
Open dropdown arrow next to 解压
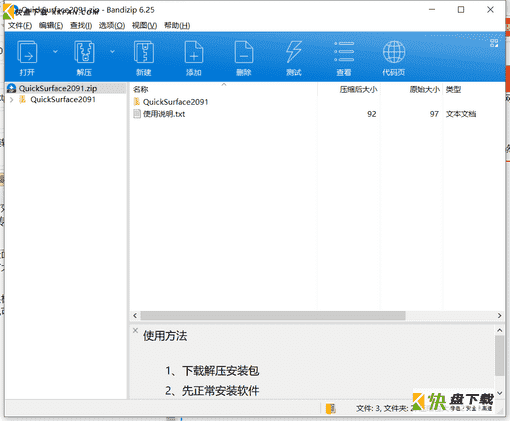[112, 52]
